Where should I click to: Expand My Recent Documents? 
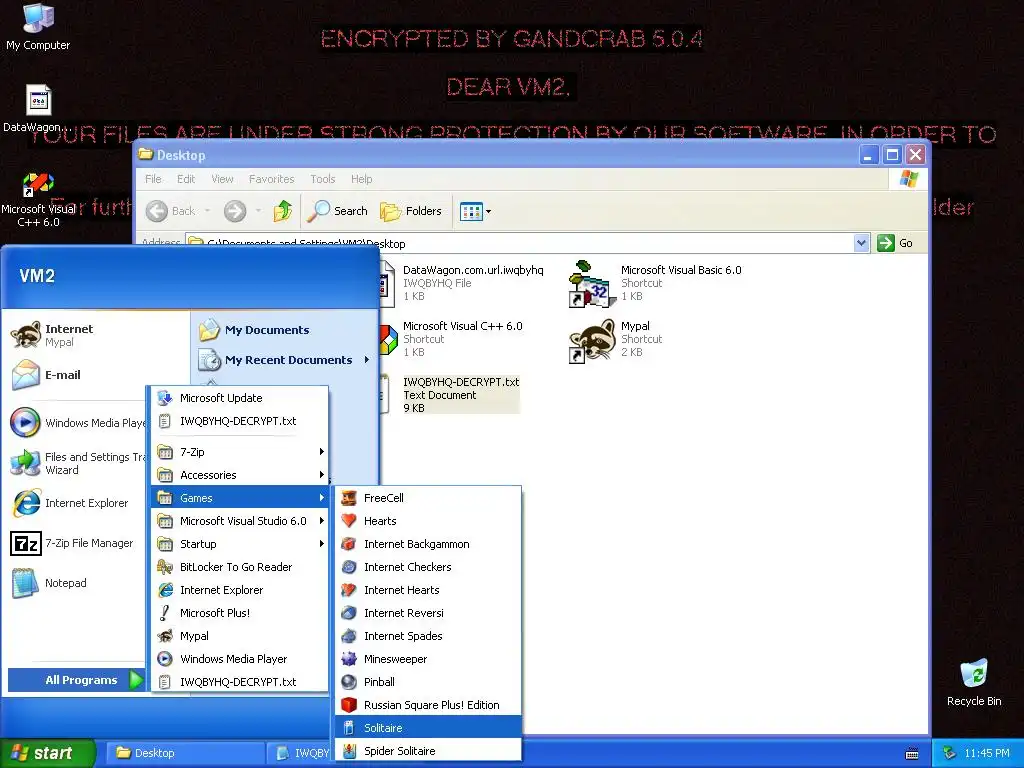pos(285,360)
